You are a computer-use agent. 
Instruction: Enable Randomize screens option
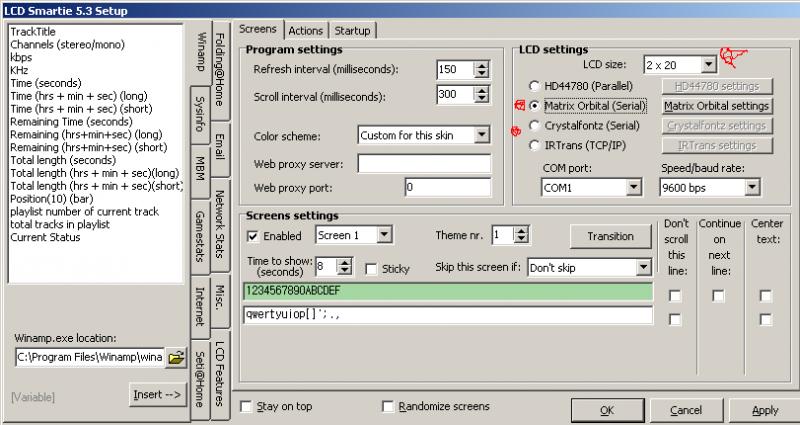389,407
